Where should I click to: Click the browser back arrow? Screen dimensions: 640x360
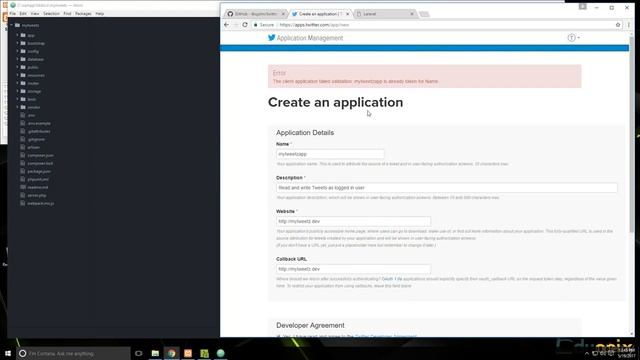click(x=227, y=25)
